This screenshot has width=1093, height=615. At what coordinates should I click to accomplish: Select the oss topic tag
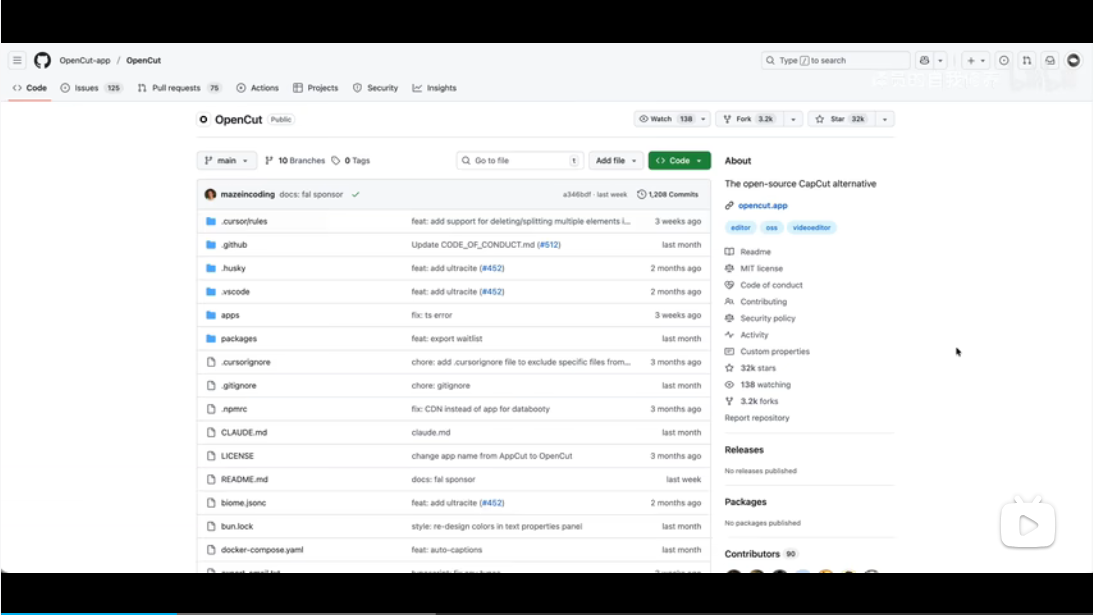pos(771,227)
